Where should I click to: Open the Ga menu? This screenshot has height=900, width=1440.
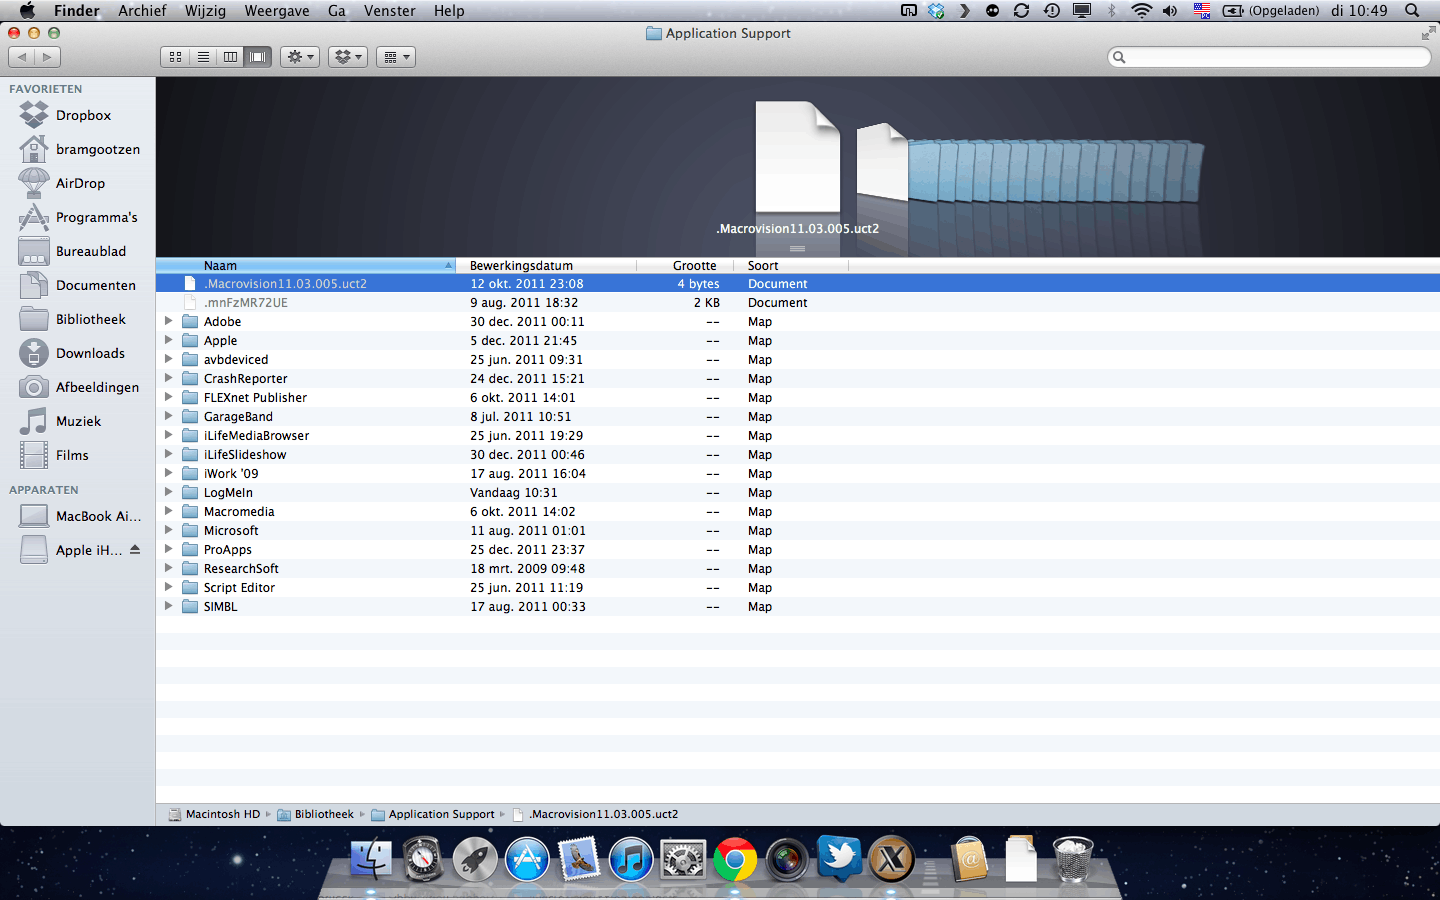[337, 11]
